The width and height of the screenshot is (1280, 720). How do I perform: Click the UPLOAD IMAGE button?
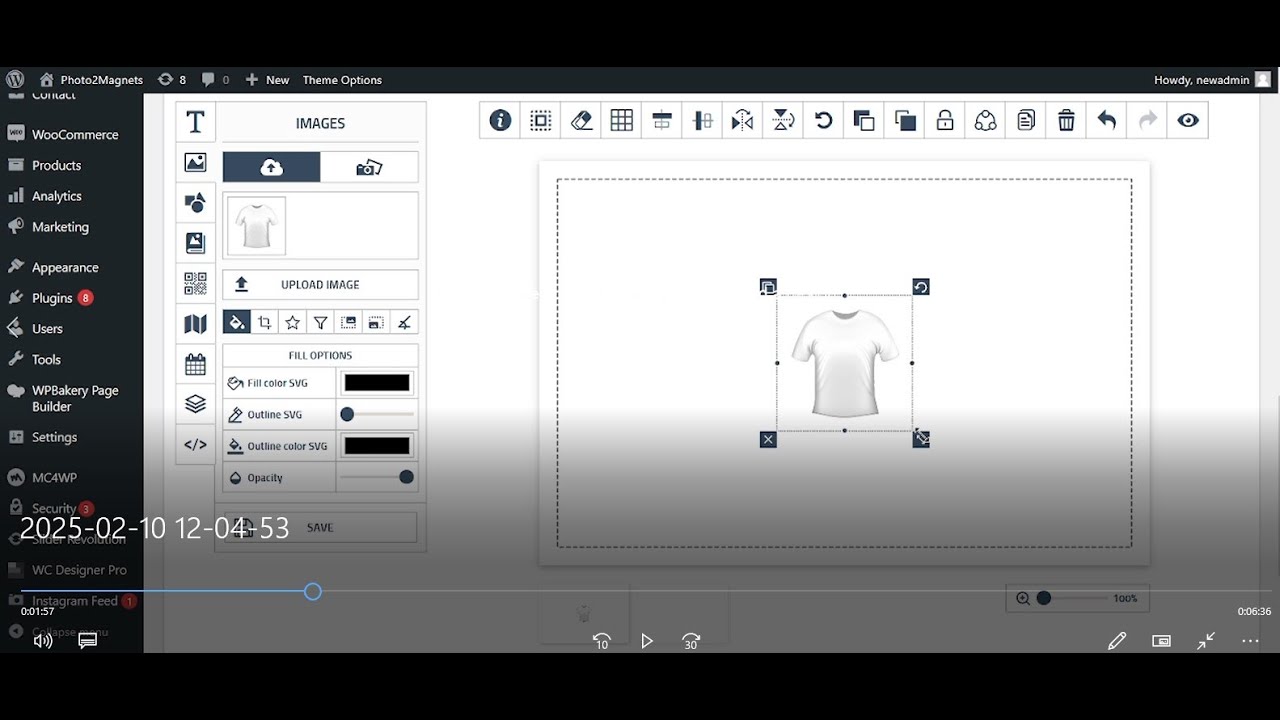[320, 284]
